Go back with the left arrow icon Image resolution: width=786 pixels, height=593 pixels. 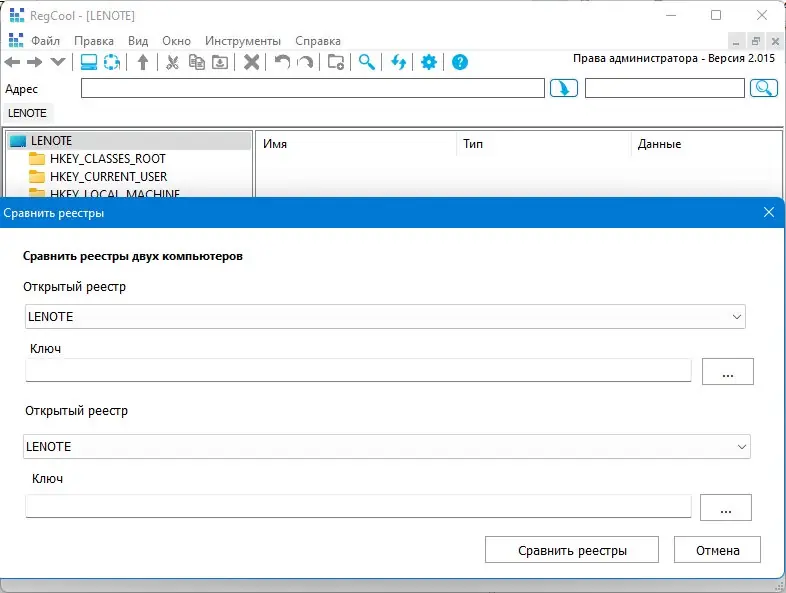click(12, 62)
